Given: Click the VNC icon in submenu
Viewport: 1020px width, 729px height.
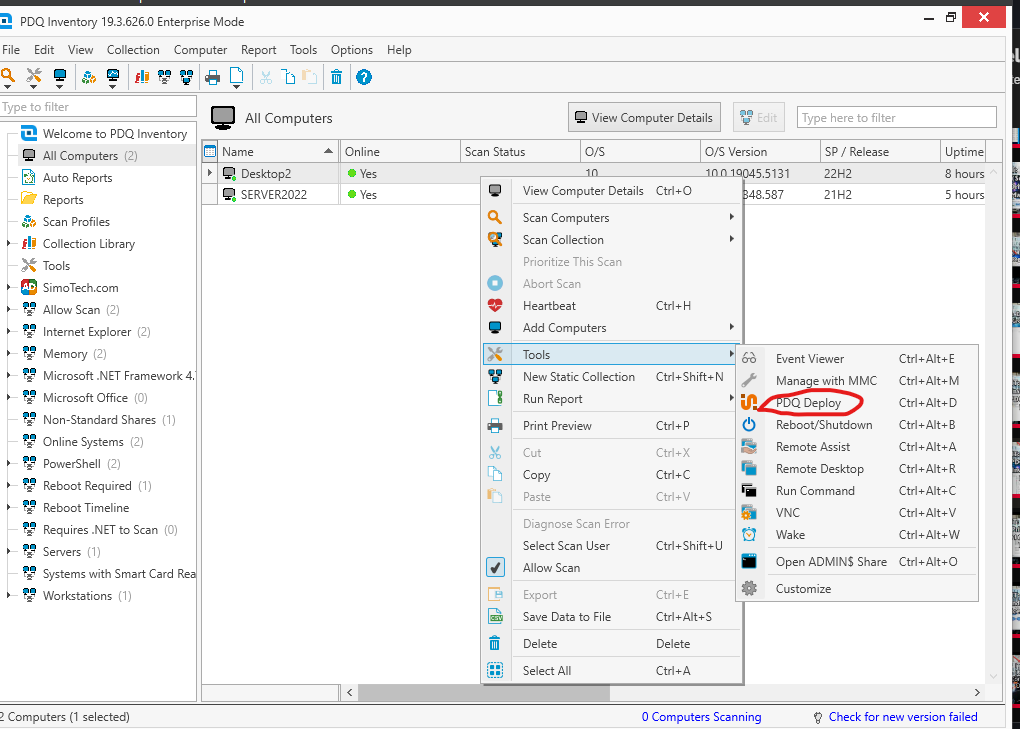Looking at the screenshot, I should tap(749, 512).
